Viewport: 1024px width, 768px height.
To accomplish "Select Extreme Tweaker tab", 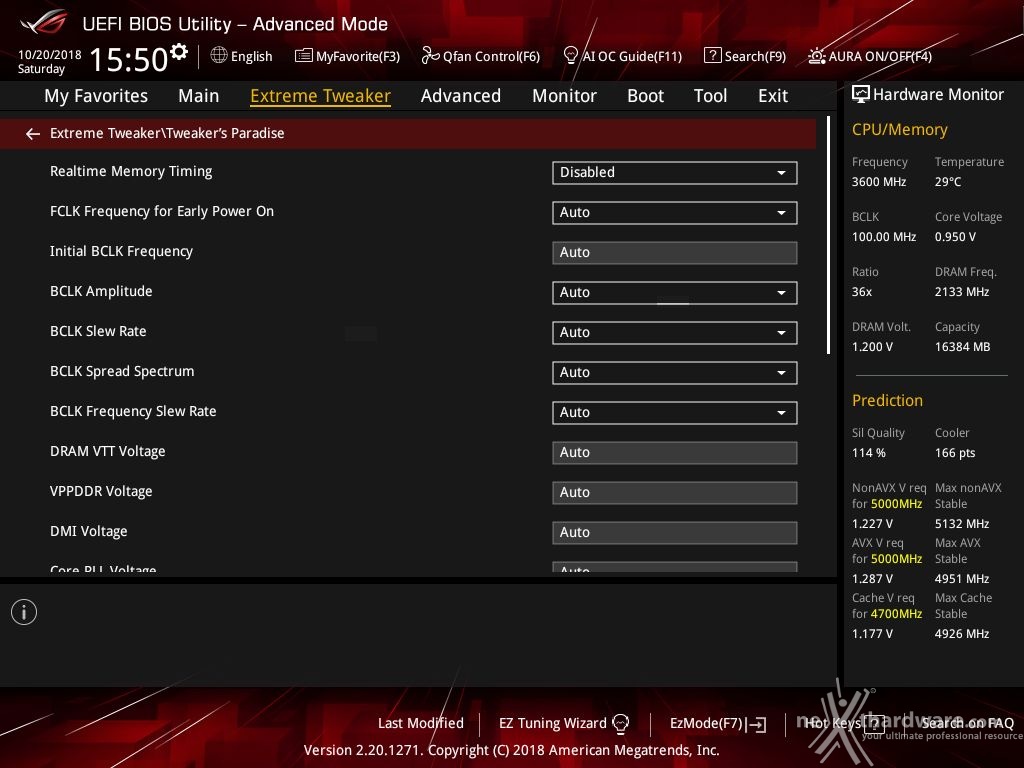I will tap(321, 96).
